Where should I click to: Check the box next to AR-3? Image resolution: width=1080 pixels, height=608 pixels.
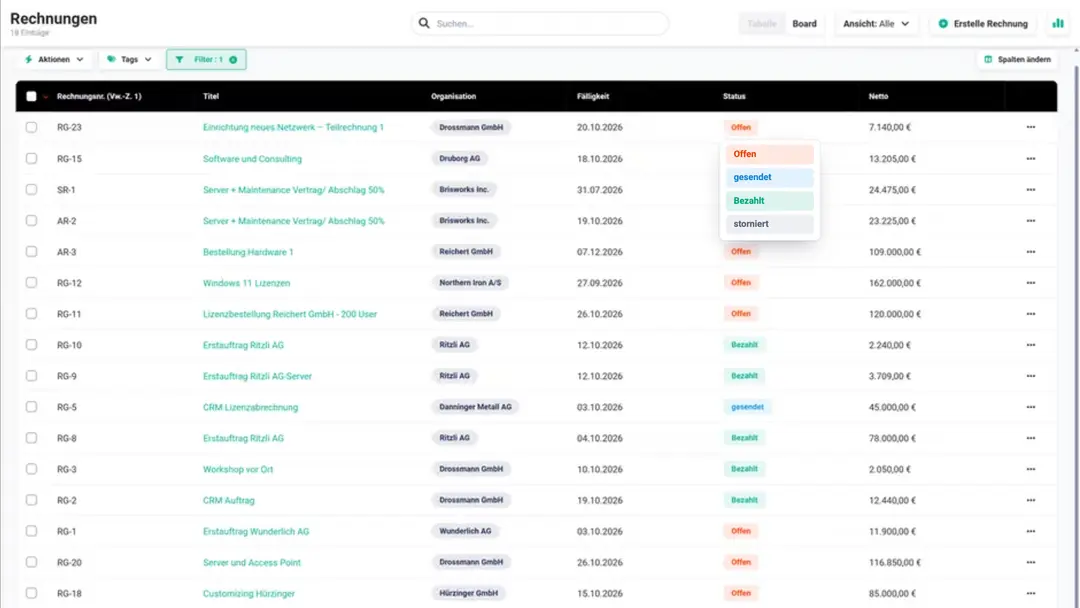(32, 251)
